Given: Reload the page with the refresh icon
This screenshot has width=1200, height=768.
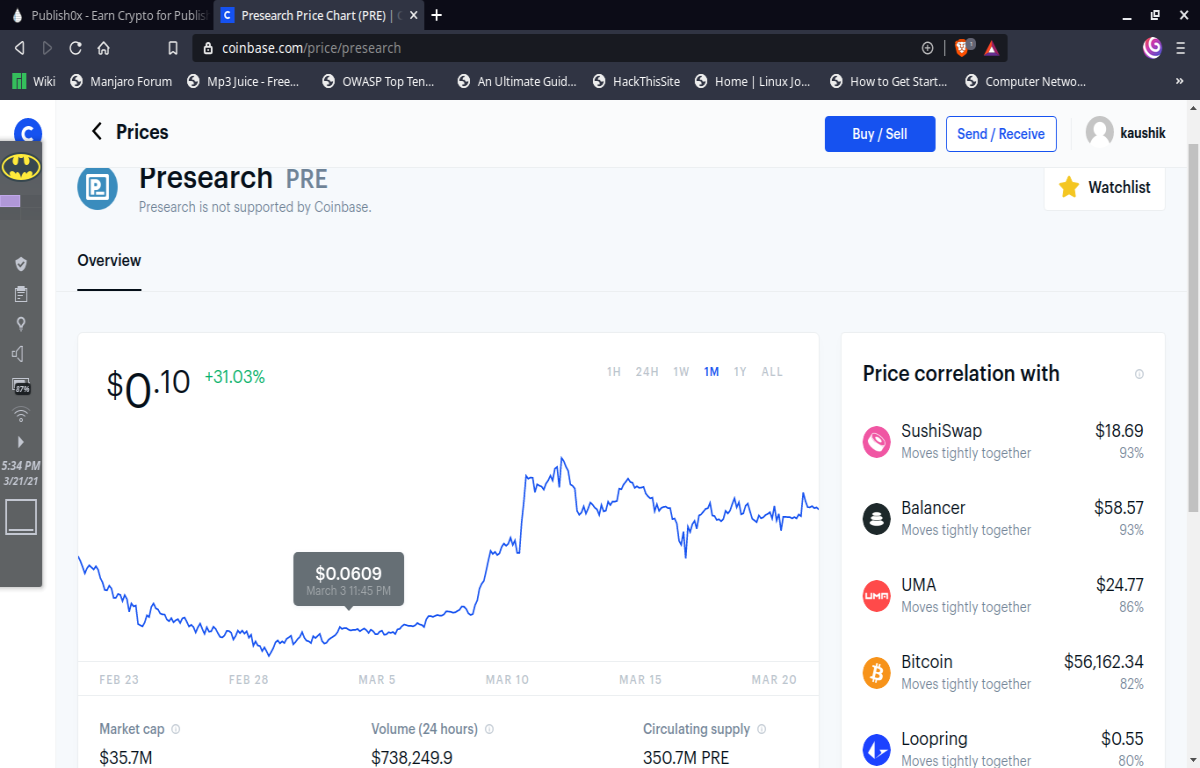Looking at the screenshot, I should point(75,47).
